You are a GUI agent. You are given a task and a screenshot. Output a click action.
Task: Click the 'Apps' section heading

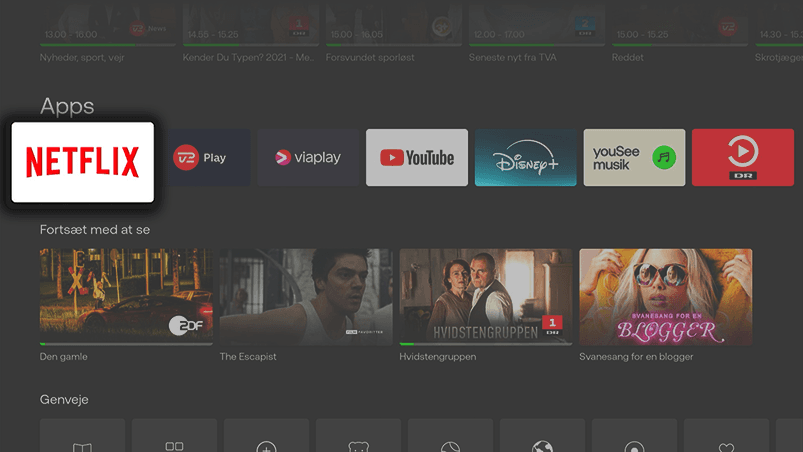(x=67, y=106)
